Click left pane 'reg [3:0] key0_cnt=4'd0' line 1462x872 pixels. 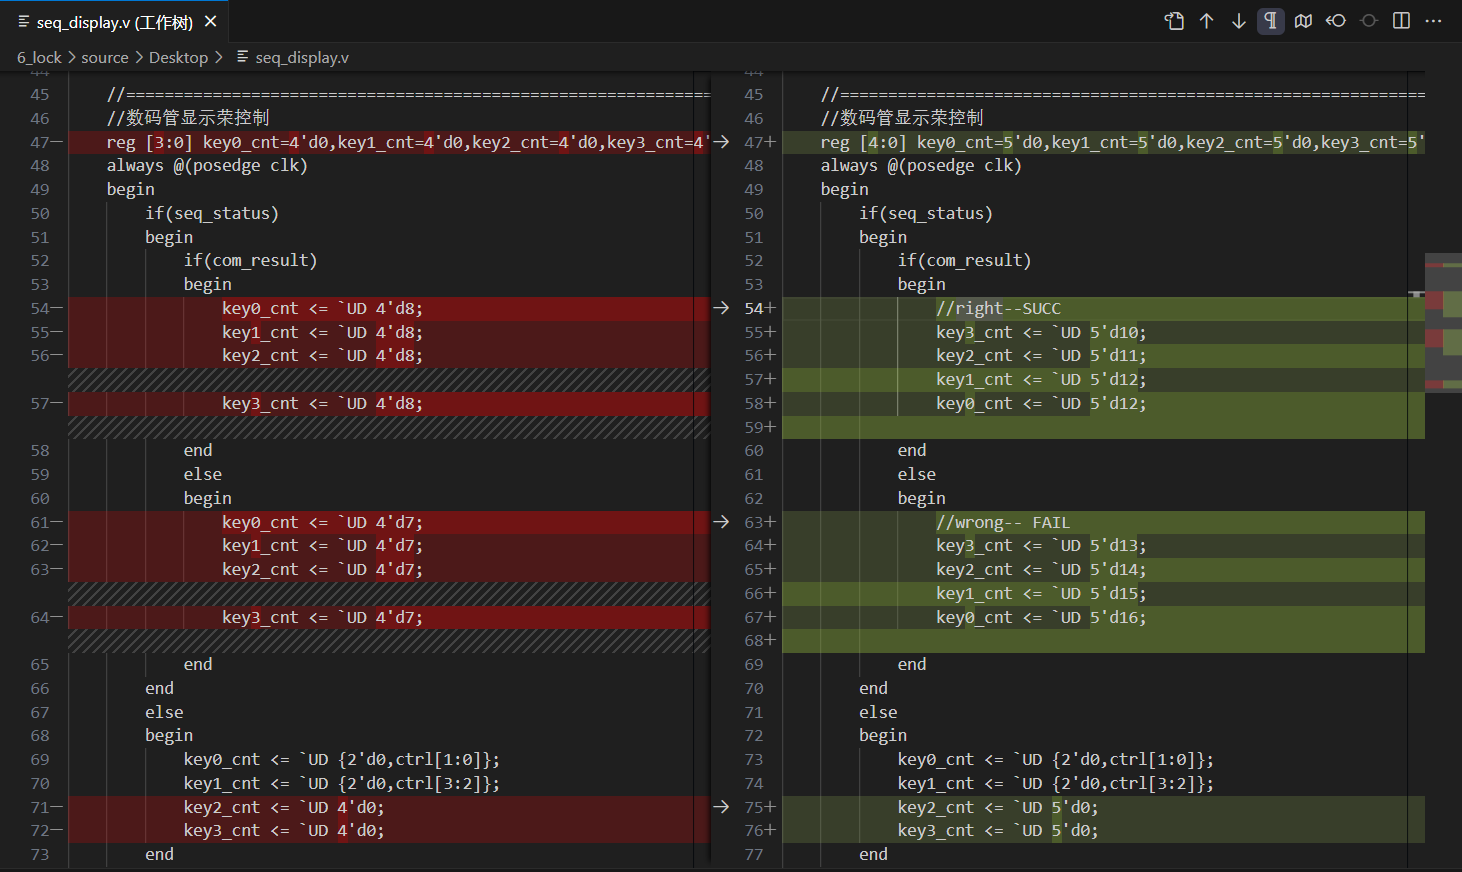tap(408, 142)
